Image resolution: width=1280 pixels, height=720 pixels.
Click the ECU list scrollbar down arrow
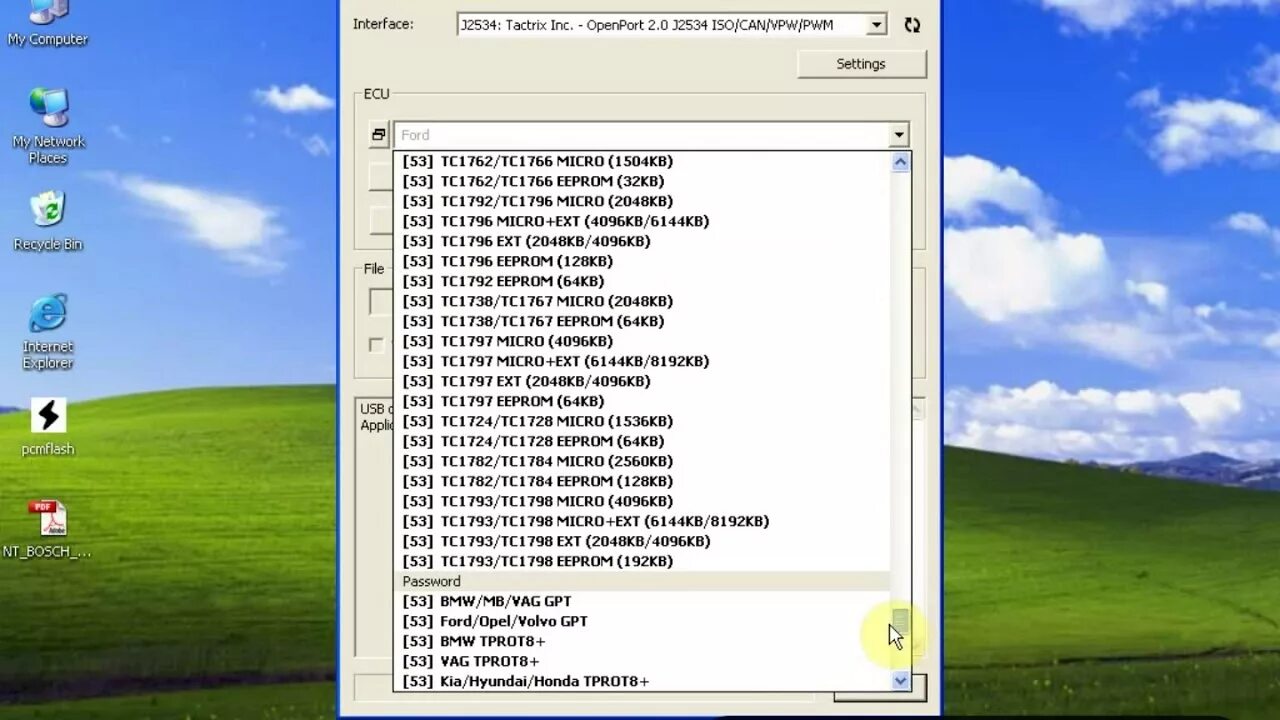click(900, 681)
